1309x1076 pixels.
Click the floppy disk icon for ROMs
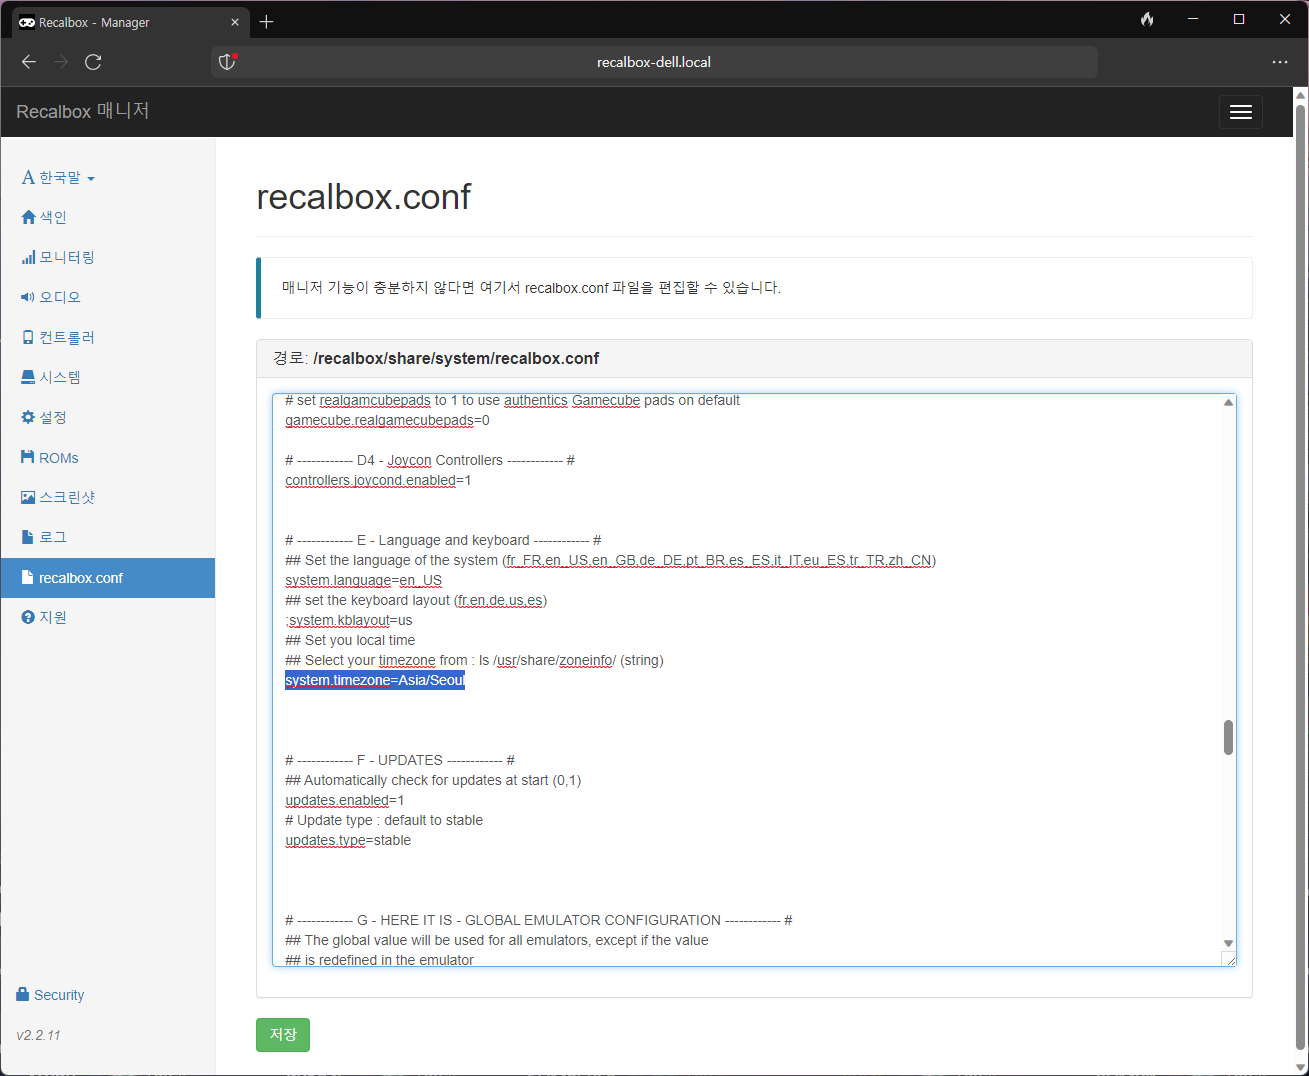(x=28, y=458)
